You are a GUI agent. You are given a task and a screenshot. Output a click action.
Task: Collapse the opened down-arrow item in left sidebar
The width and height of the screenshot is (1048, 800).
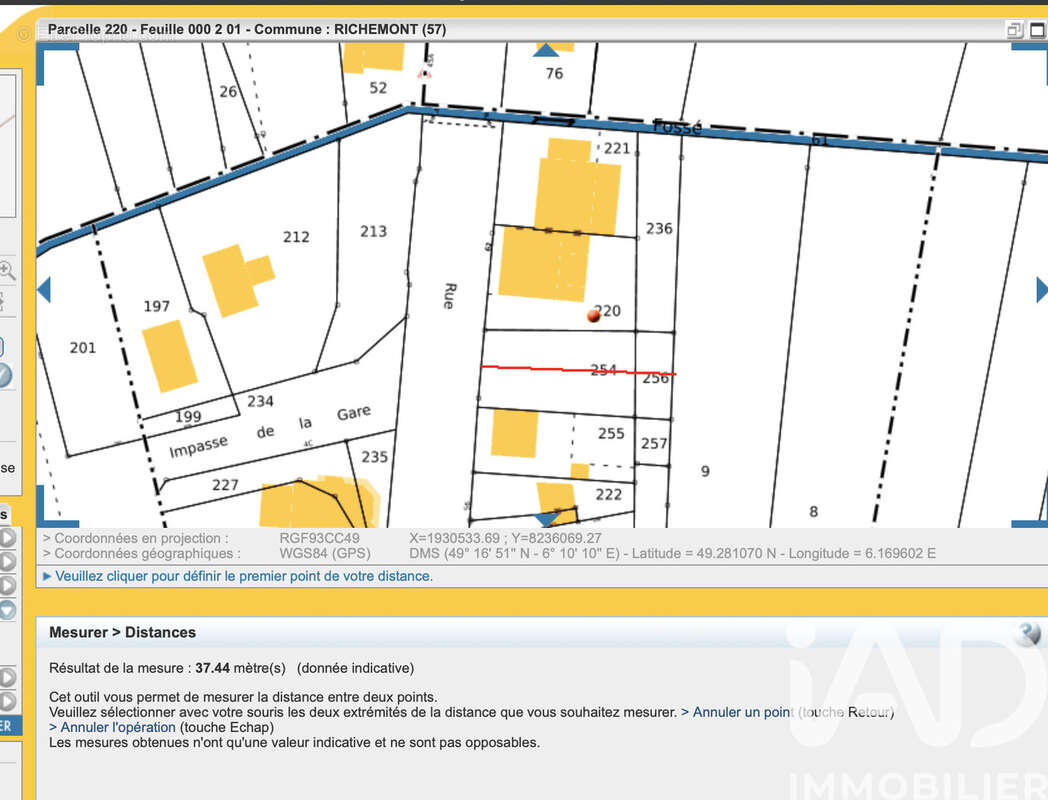tap(7, 610)
